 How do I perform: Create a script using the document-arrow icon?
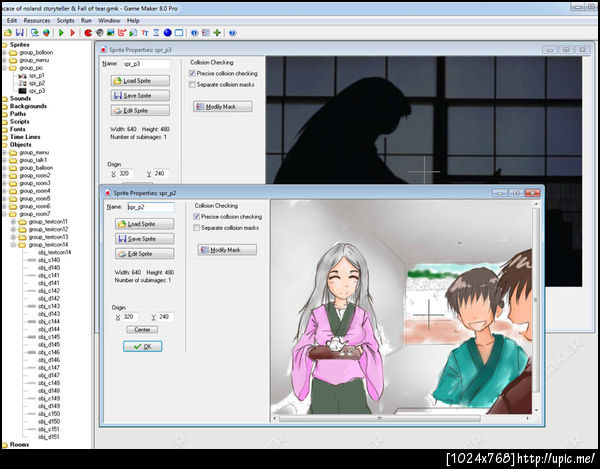click(133, 33)
